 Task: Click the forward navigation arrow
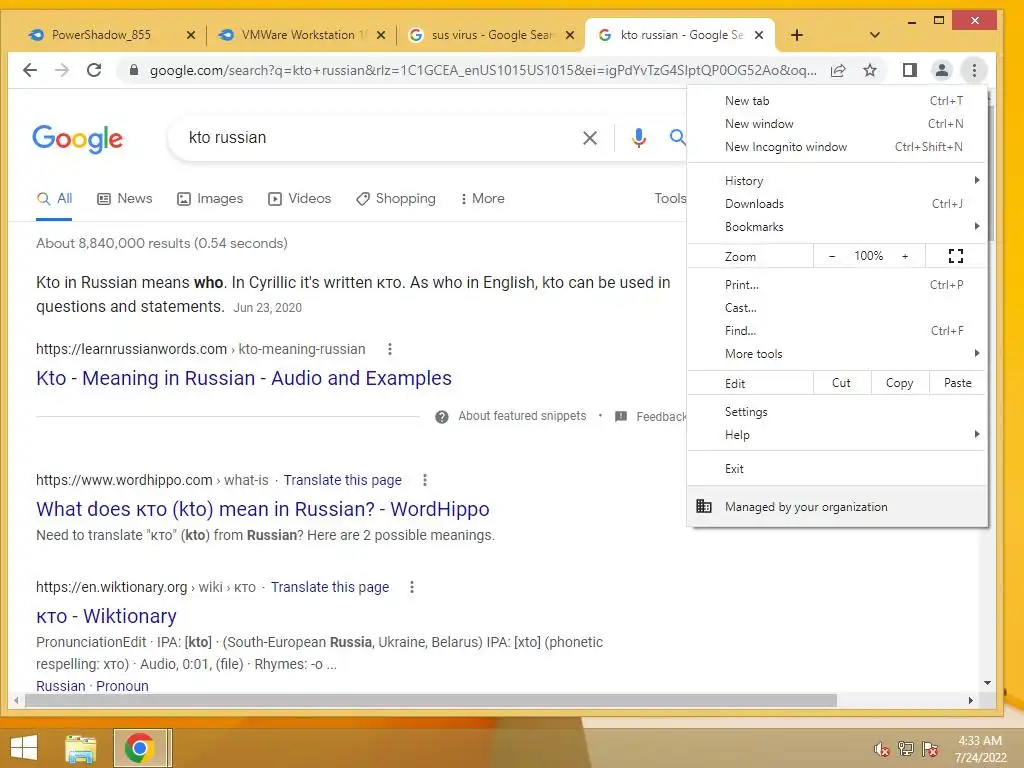[x=61, y=70]
